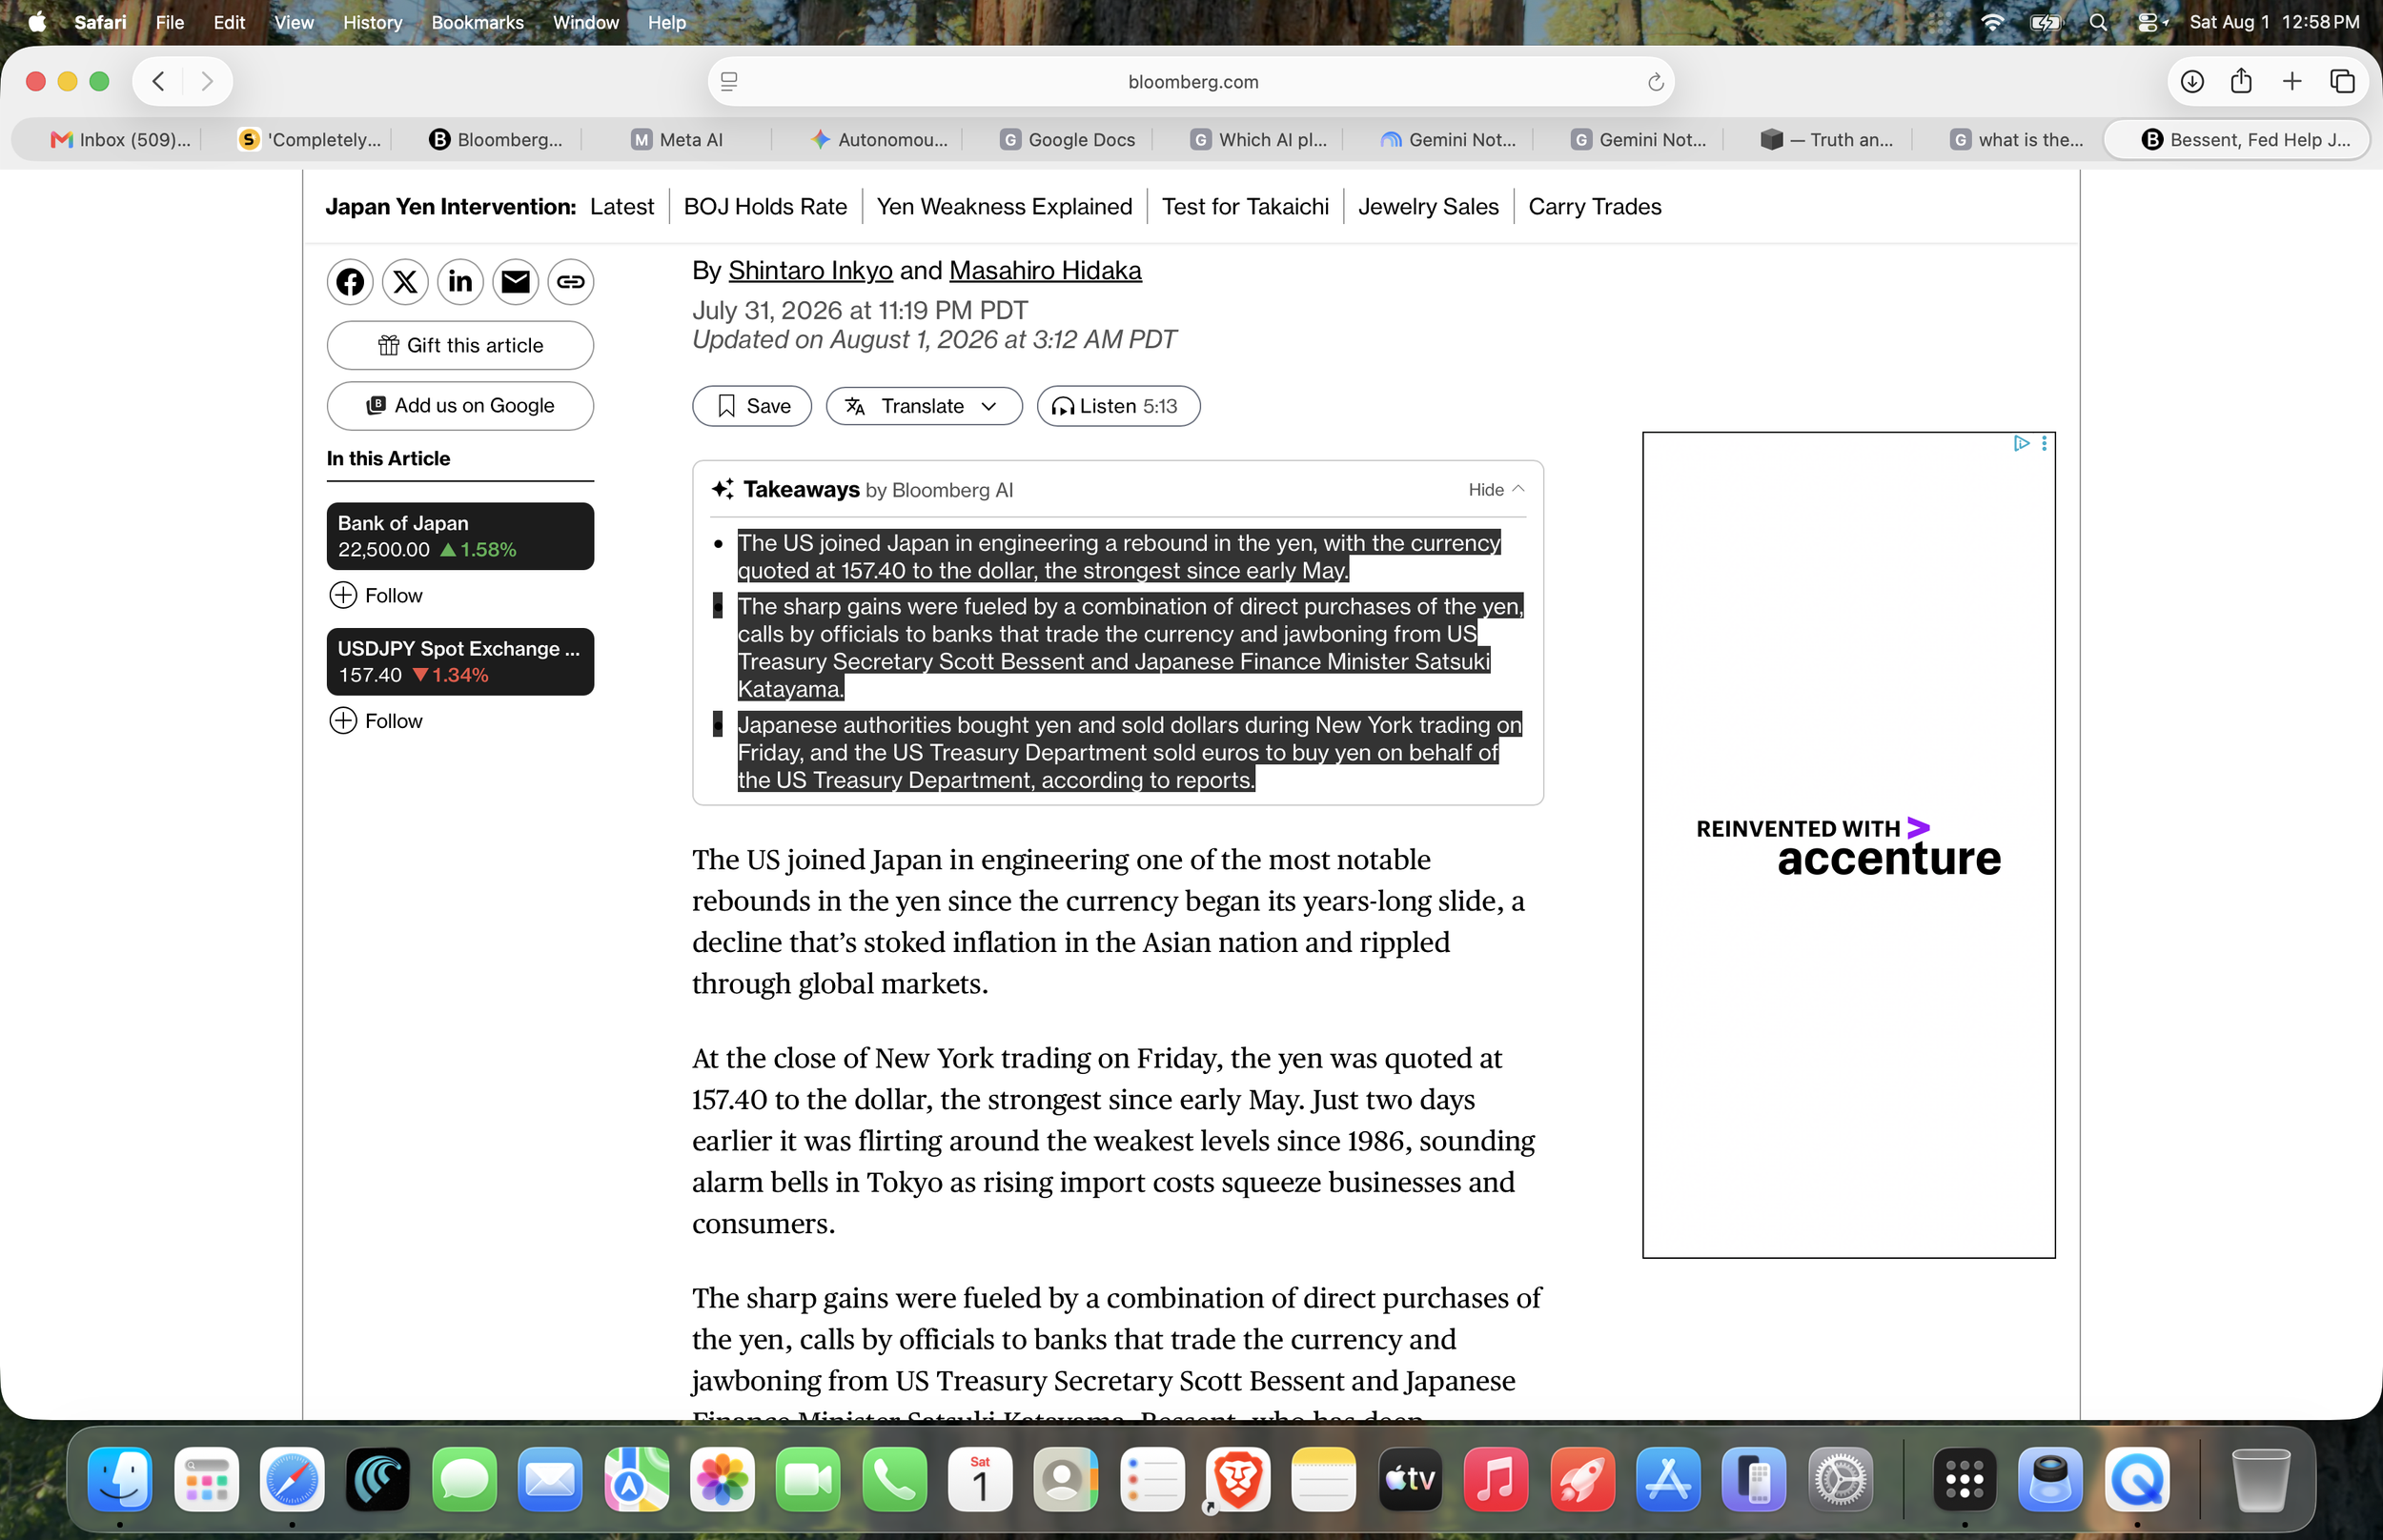2383x1540 pixels.
Task: Open the Translate dropdown
Action: (x=924, y=406)
